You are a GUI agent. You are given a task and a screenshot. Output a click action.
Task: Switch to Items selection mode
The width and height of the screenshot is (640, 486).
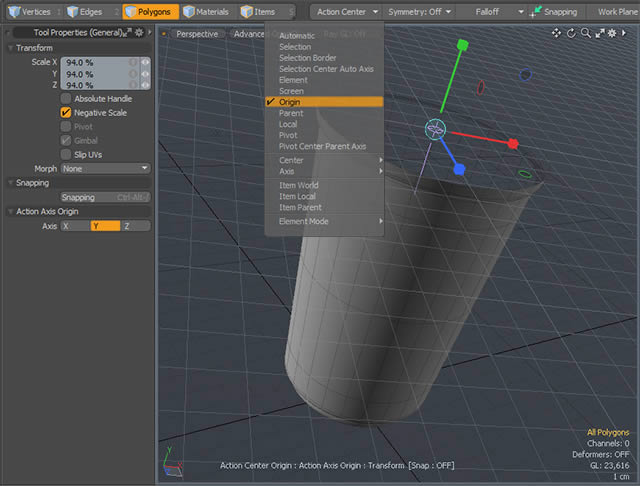[258, 12]
